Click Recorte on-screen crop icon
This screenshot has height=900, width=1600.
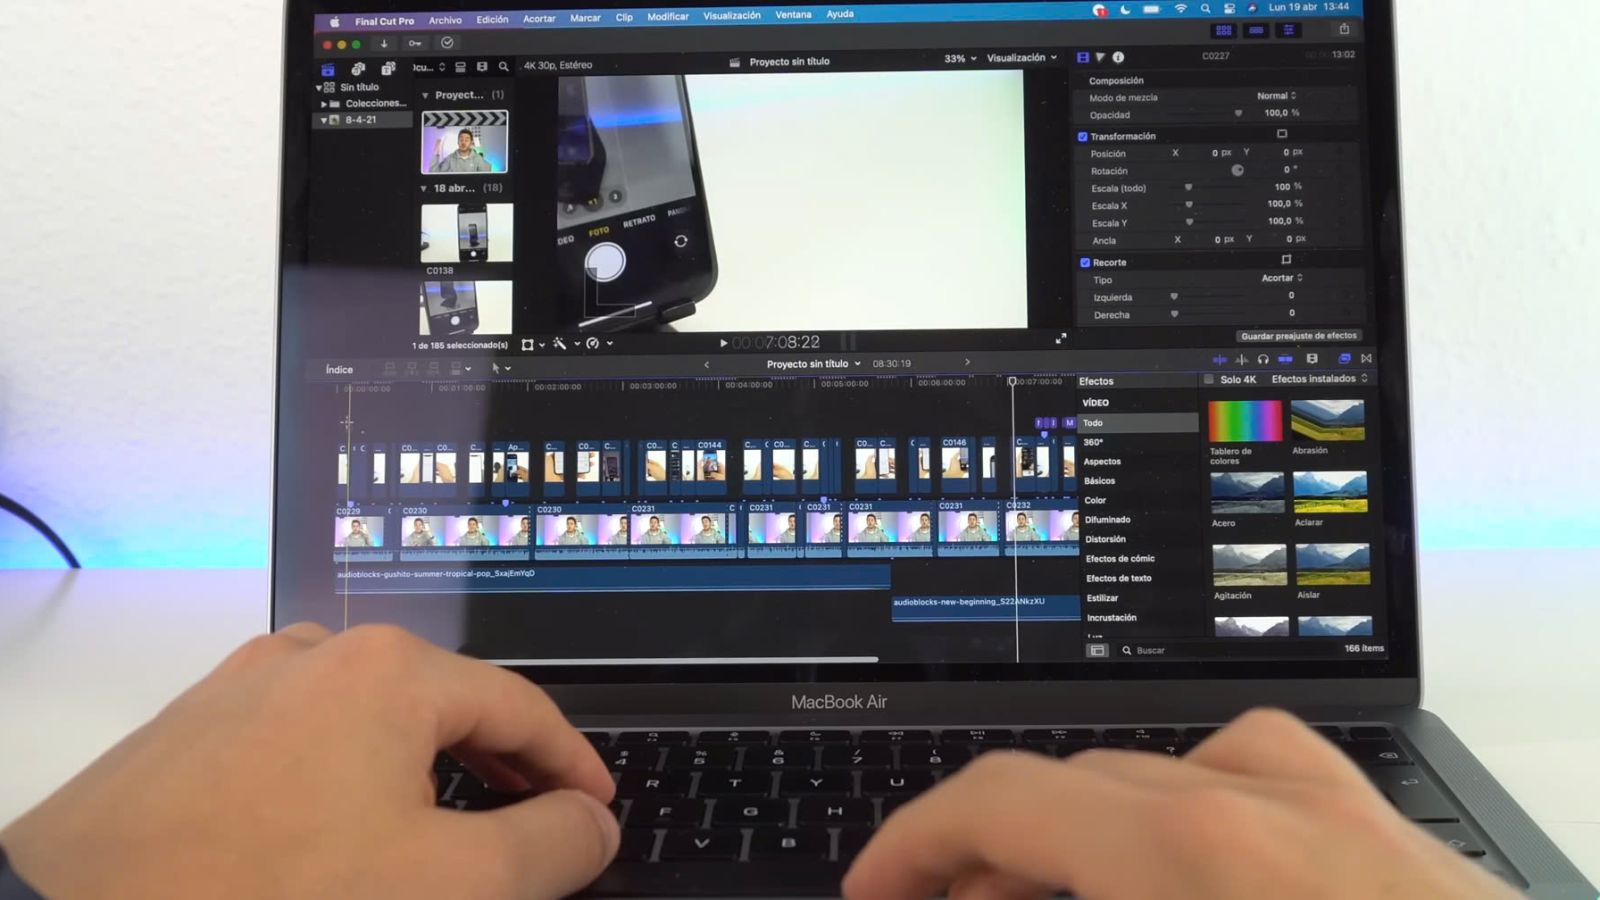tap(1286, 260)
